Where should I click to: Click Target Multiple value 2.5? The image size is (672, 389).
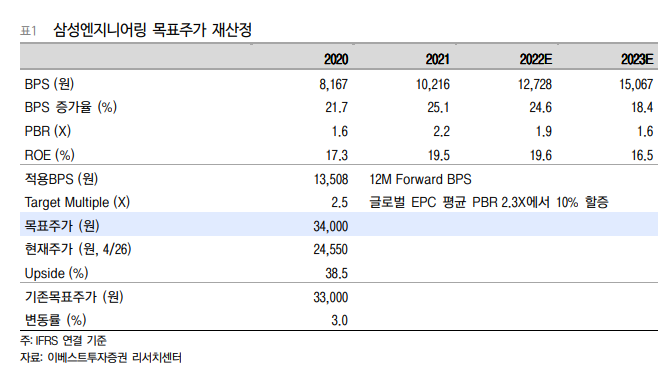[x=339, y=203]
